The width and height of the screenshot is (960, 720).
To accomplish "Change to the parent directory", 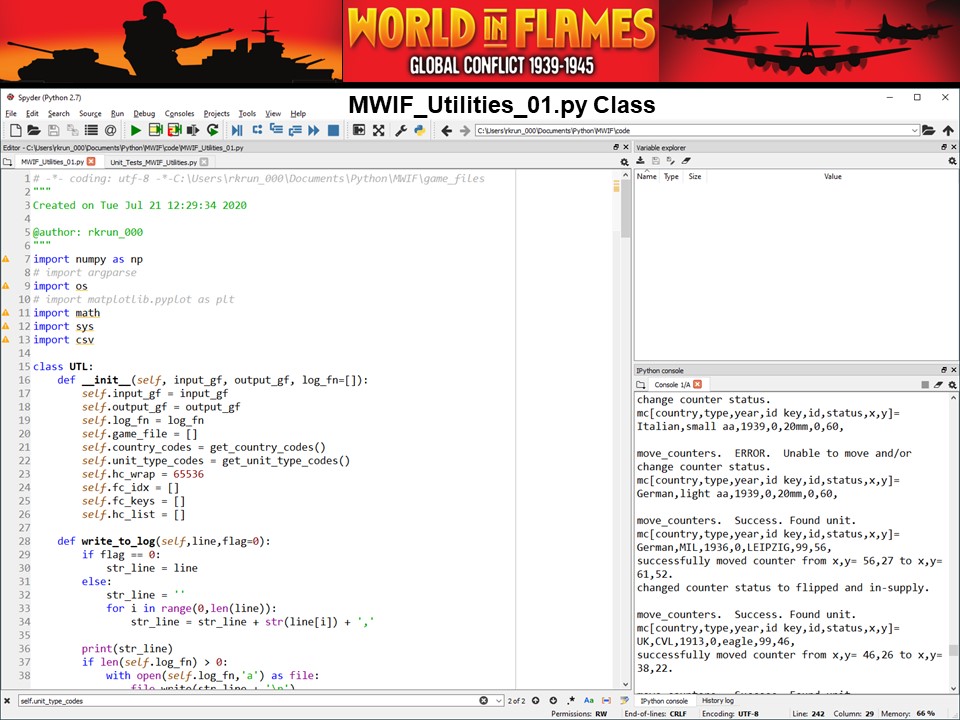I will (948, 130).
